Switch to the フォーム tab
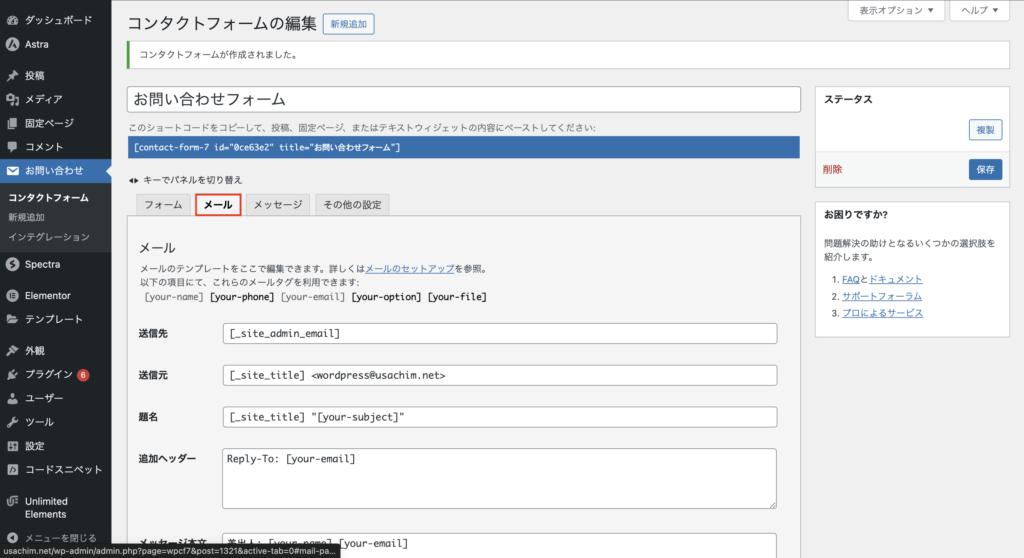 point(163,205)
